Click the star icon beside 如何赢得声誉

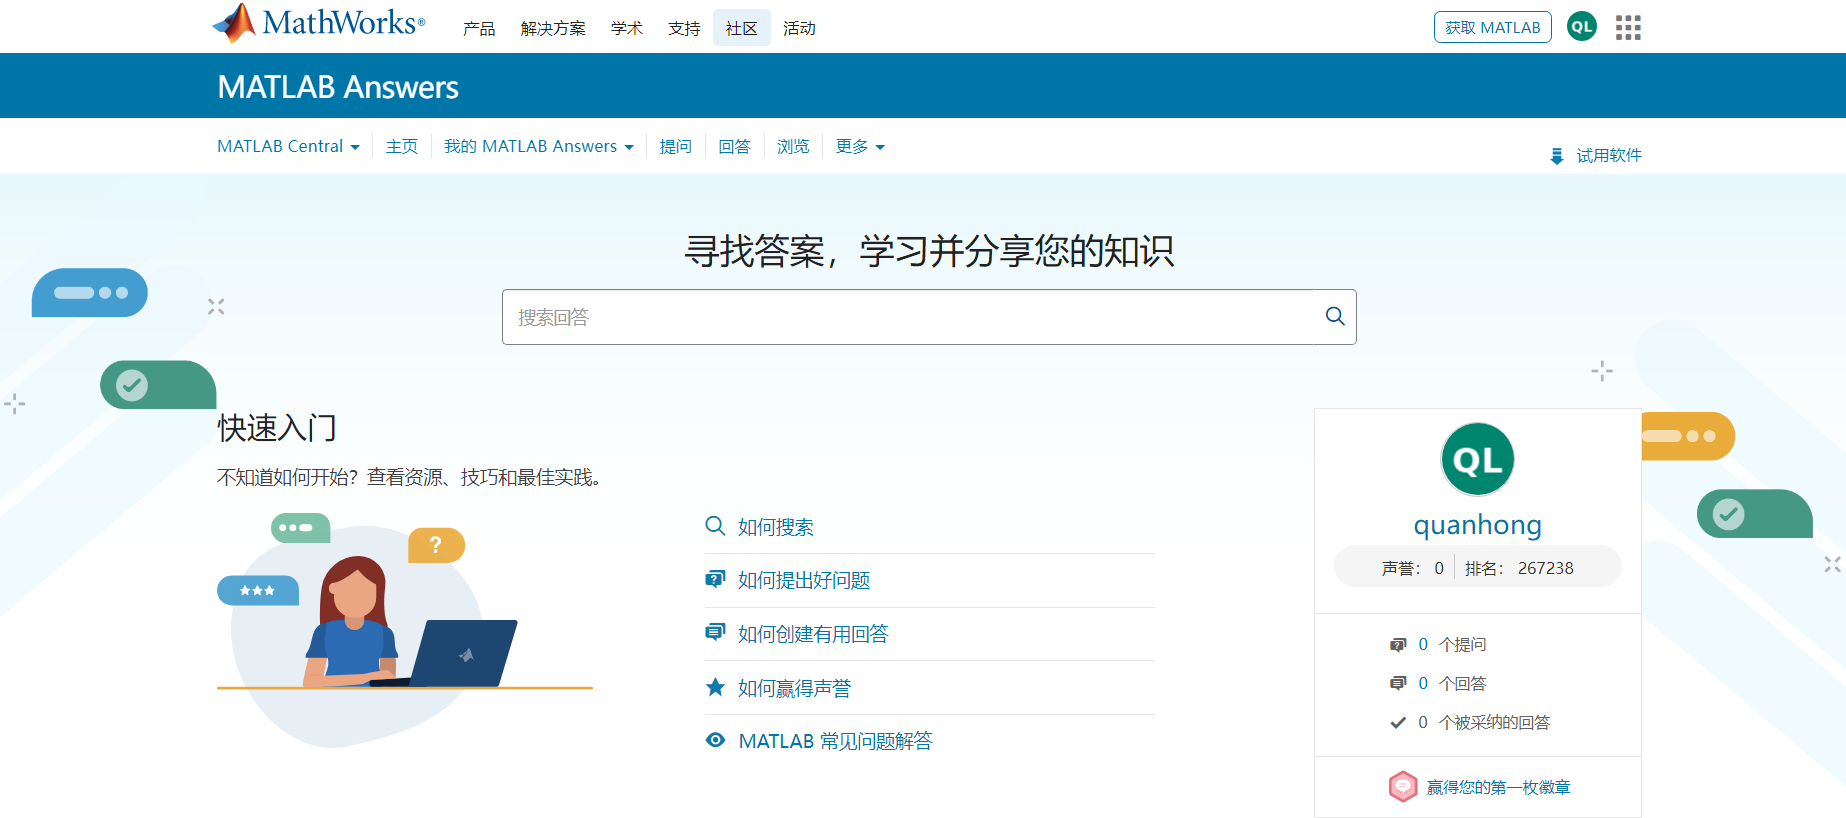(715, 687)
